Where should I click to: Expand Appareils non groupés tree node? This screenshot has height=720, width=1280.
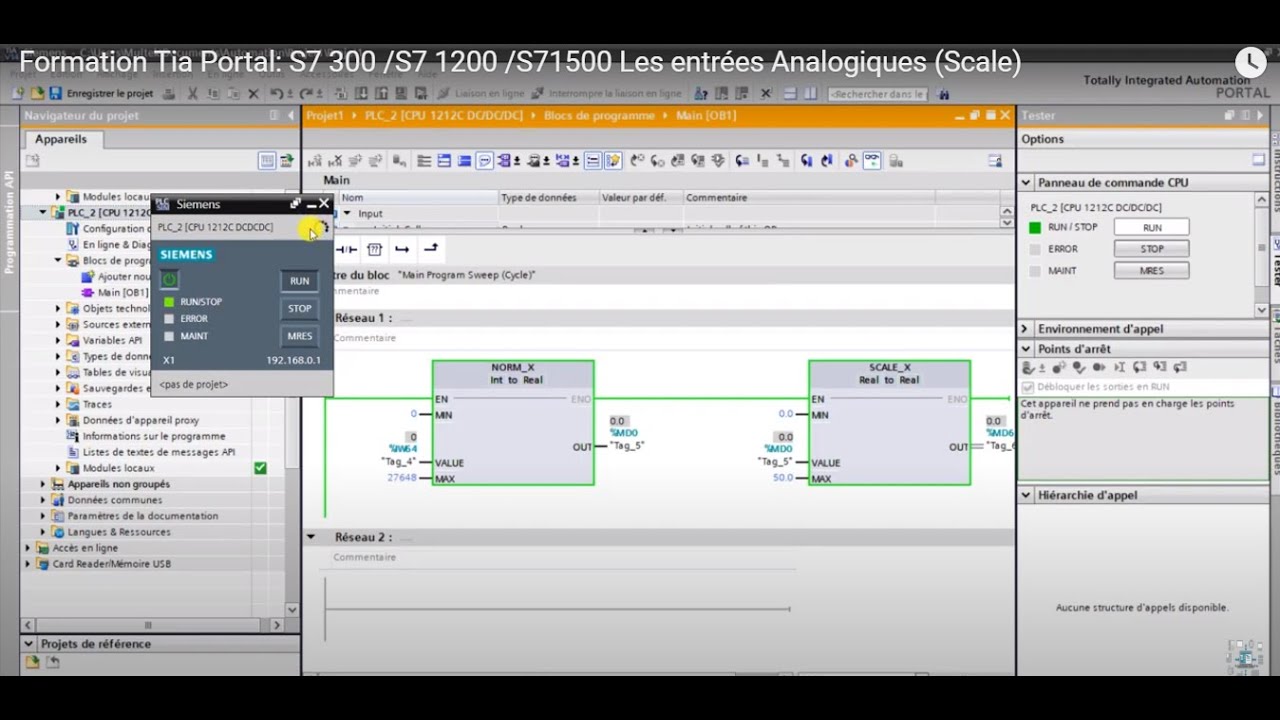tap(43, 484)
